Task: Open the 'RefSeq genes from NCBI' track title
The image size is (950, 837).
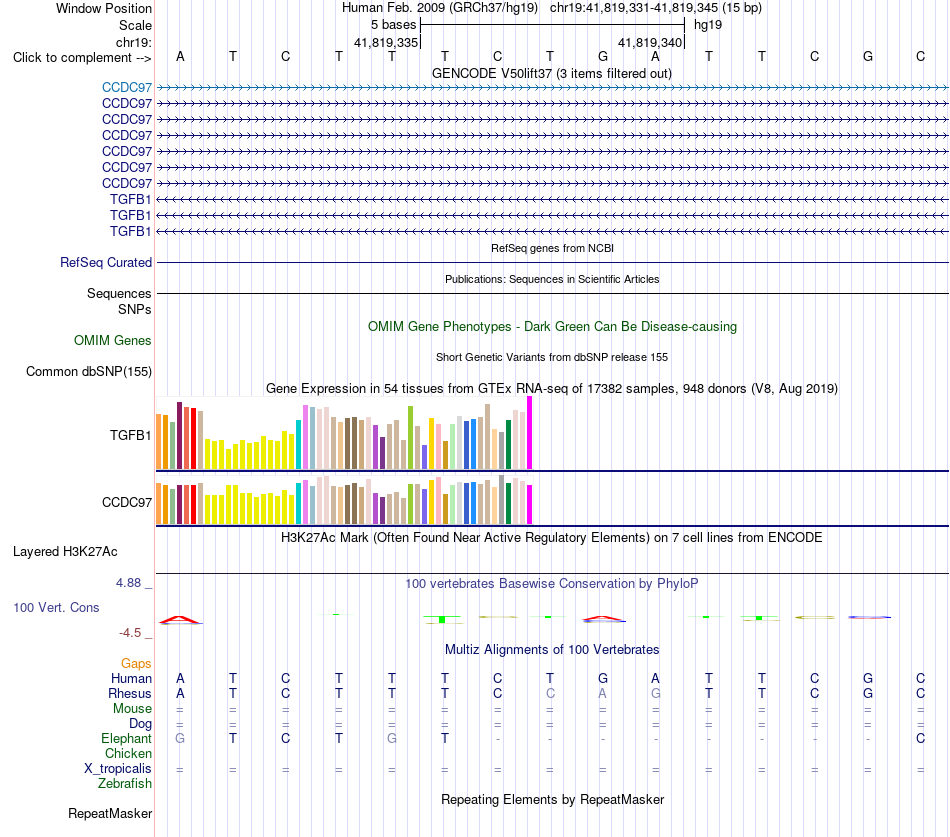Action: coord(552,248)
